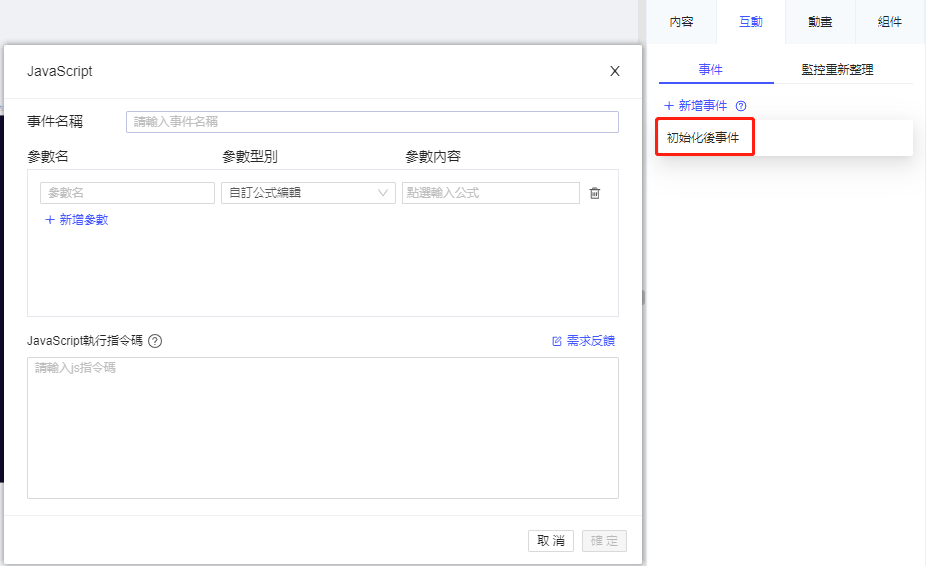926x566 pixels.
Task: Click the 事件名稱 input field
Action: [372, 122]
